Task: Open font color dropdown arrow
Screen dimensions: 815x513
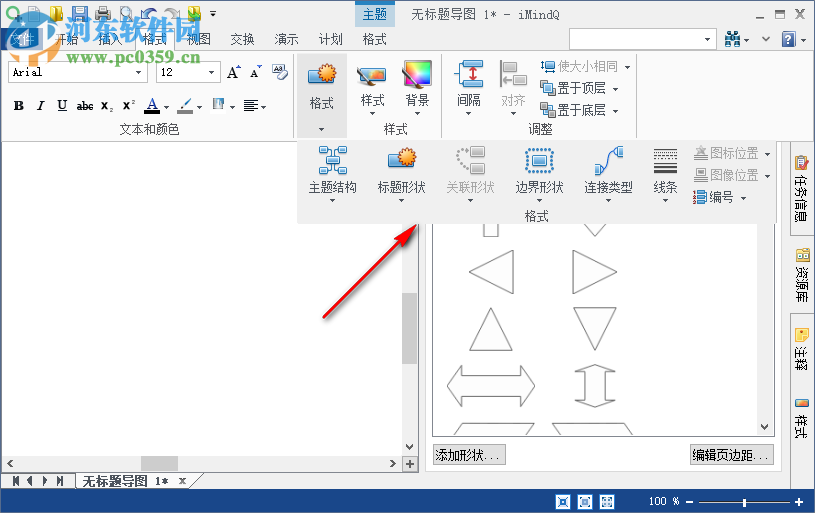Action: (166, 108)
